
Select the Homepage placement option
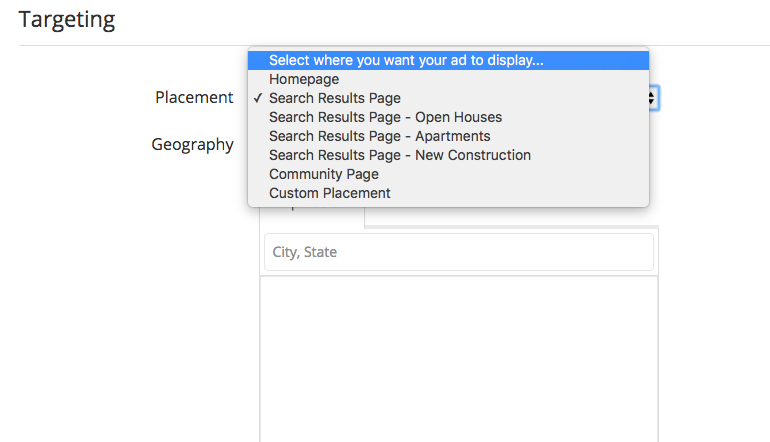[x=448, y=79]
